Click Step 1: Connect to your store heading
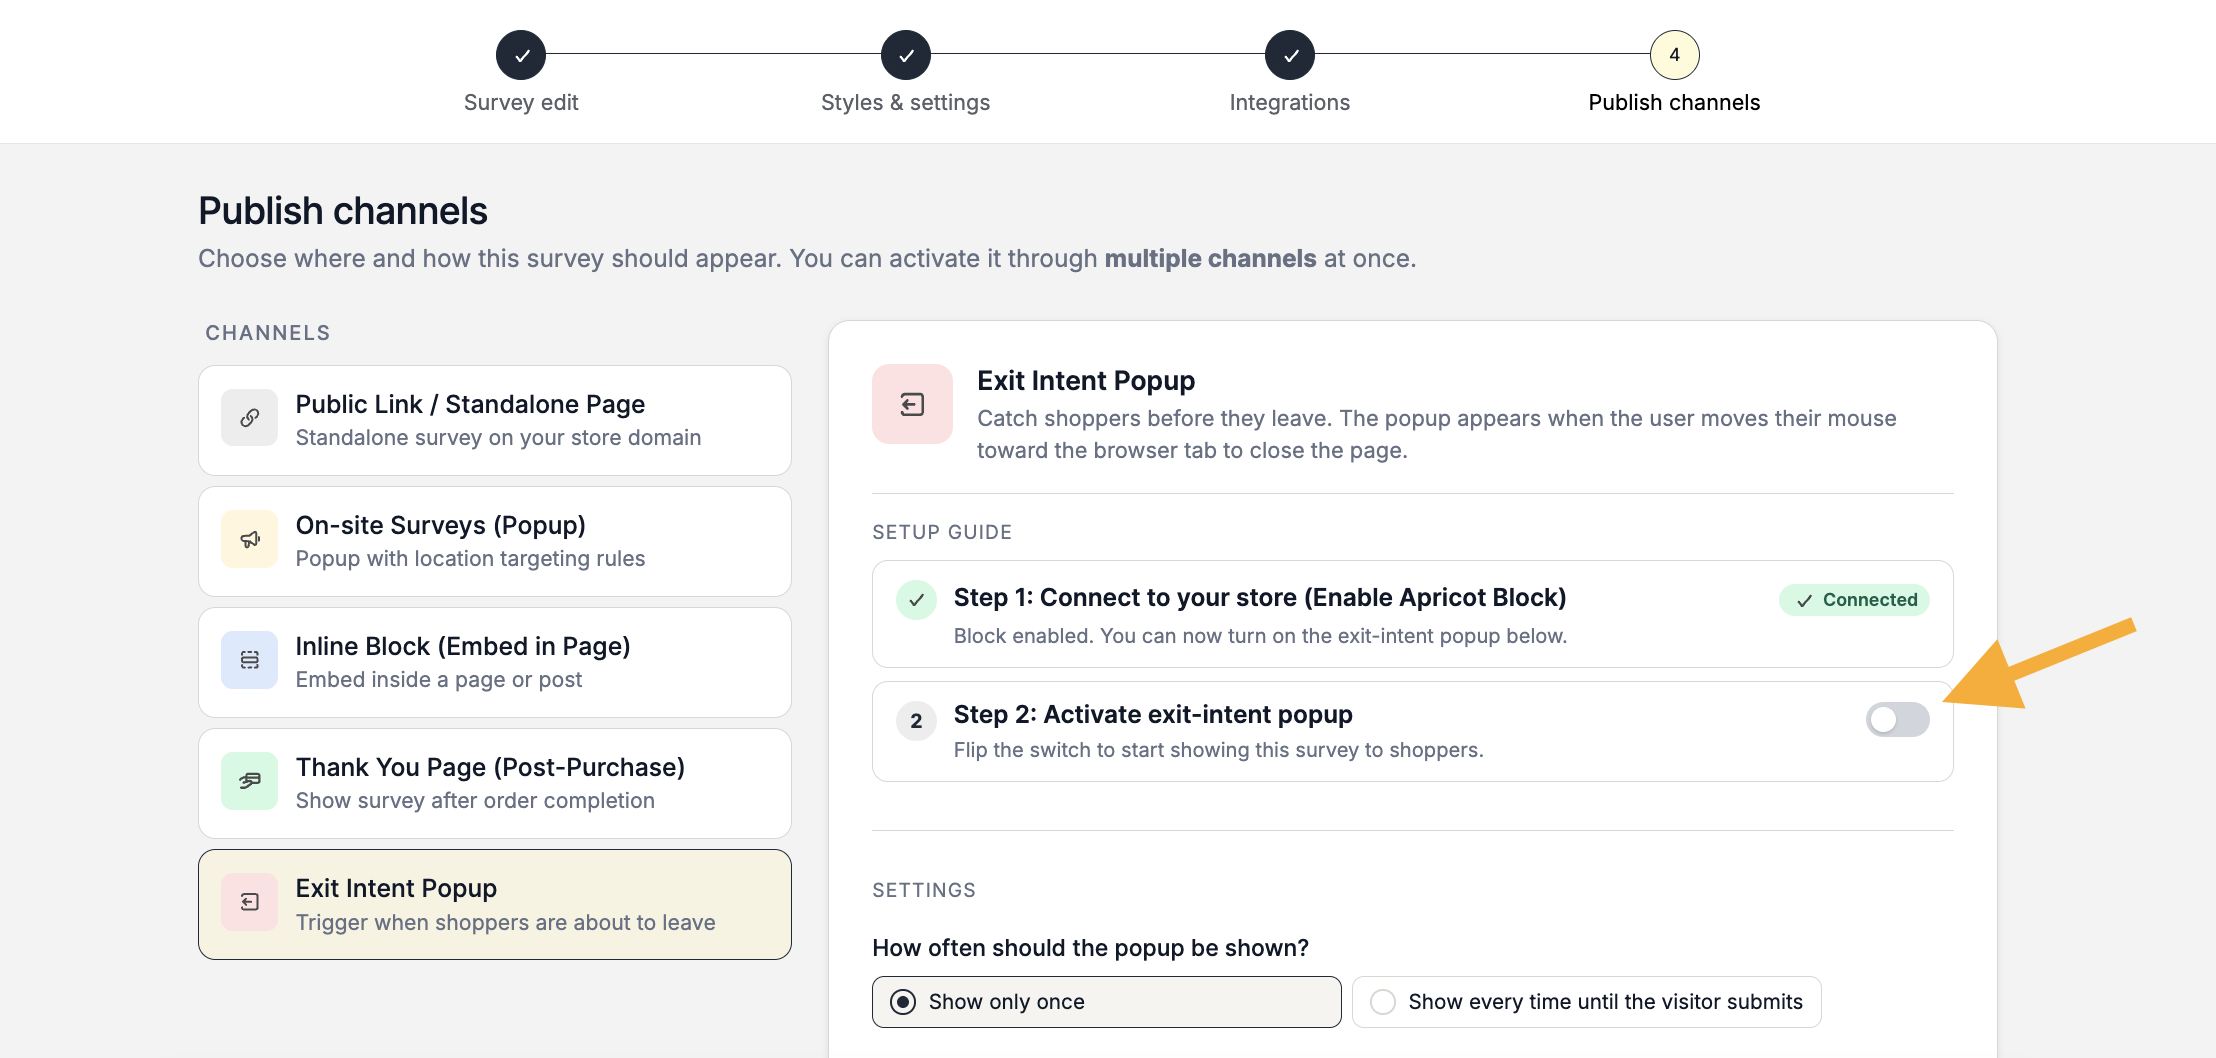Viewport: 2216px width, 1058px height. click(1260, 597)
